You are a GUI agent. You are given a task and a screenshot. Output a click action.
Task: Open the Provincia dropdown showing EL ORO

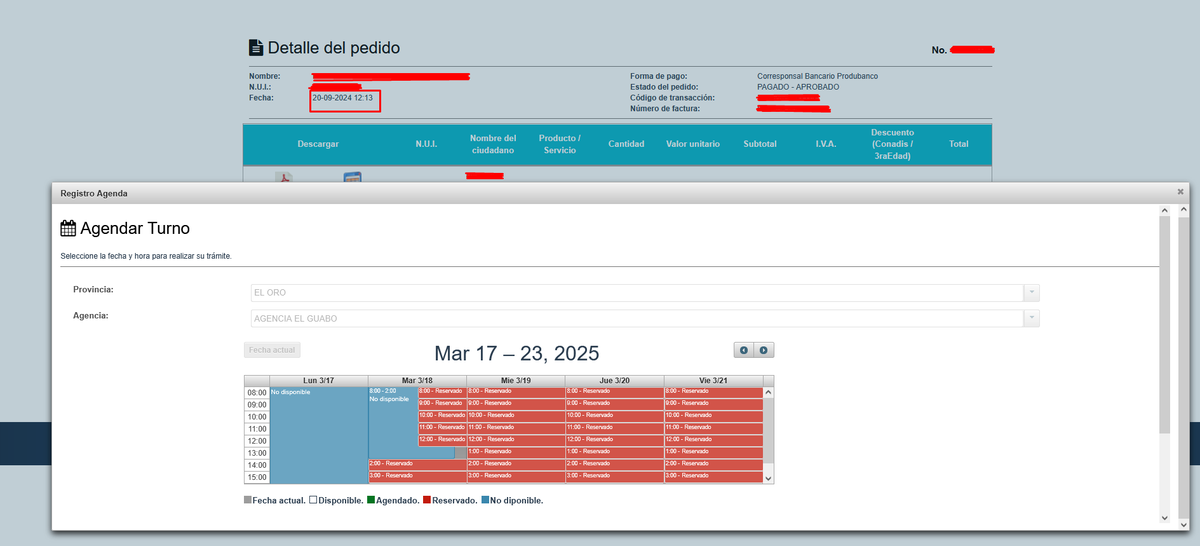pyautogui.click(x=645, y=292)
